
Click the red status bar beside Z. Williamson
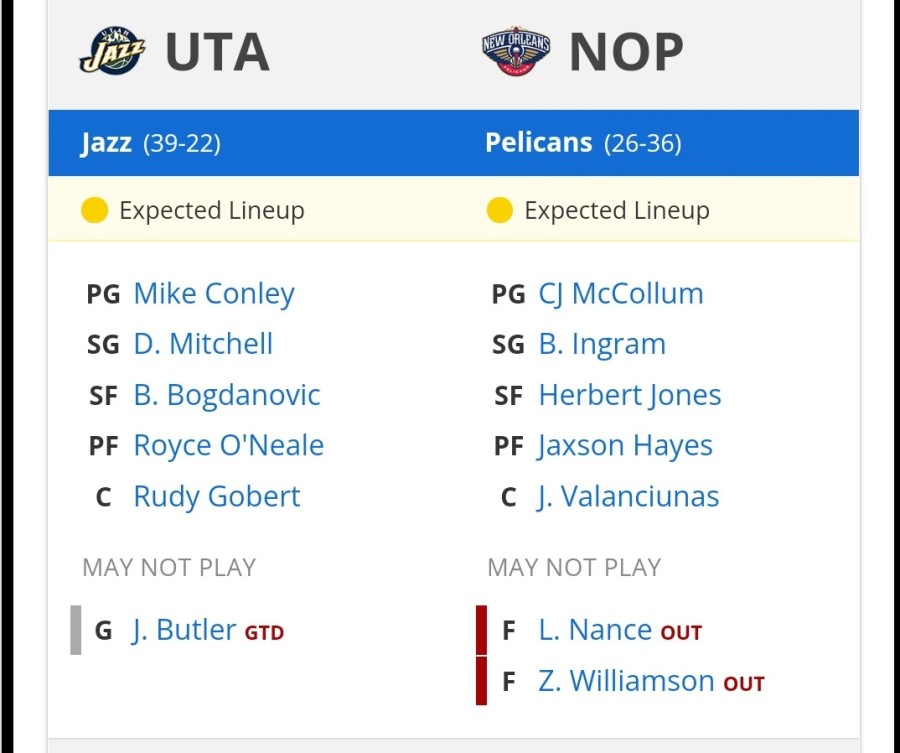coord(482,681)
